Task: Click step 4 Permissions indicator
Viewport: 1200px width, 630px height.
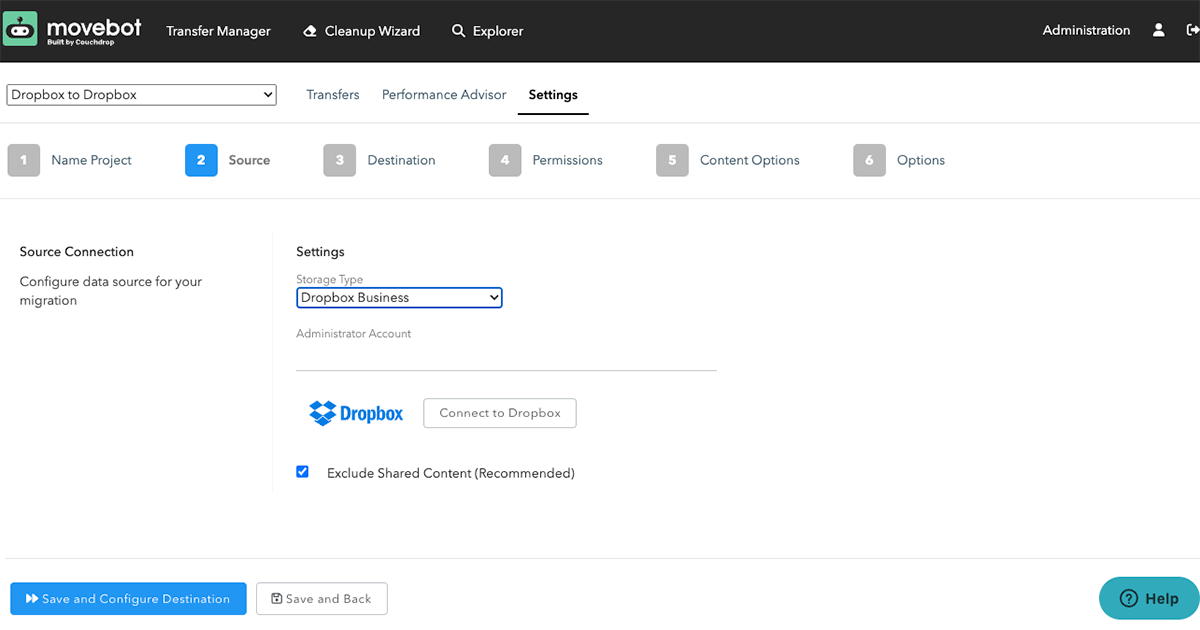Action: tap(505, 160)
